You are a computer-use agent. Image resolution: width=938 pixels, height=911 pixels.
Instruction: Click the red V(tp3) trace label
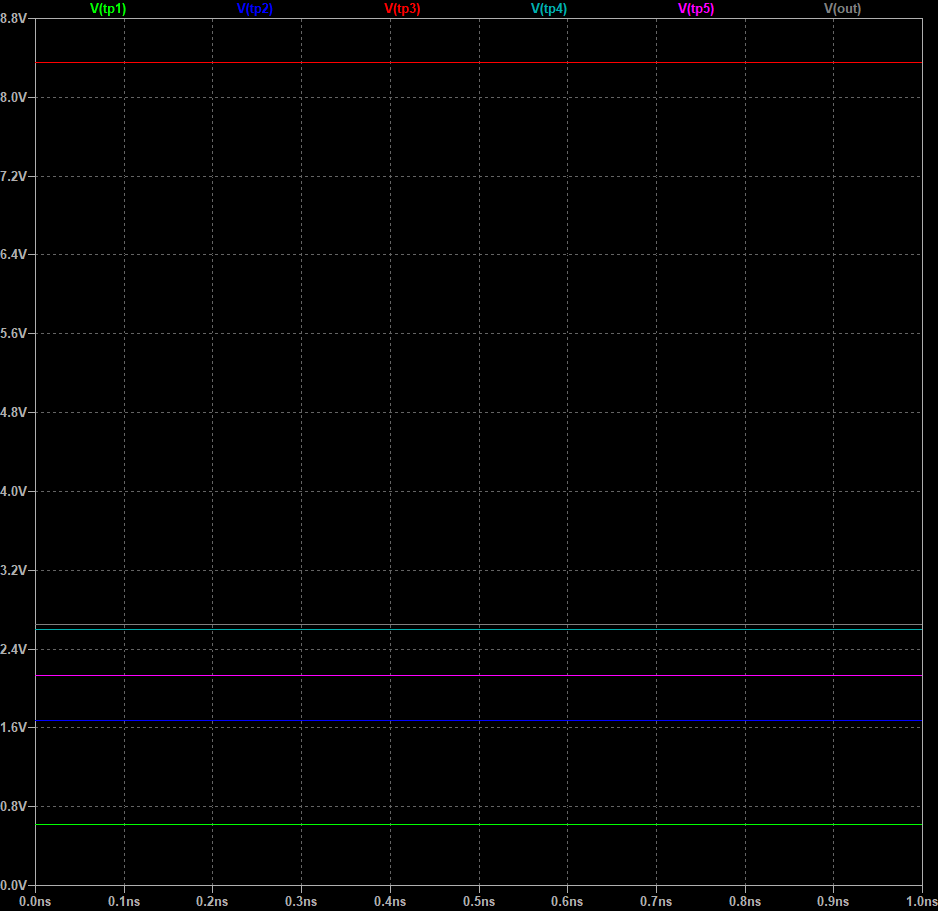click(402, 9)
